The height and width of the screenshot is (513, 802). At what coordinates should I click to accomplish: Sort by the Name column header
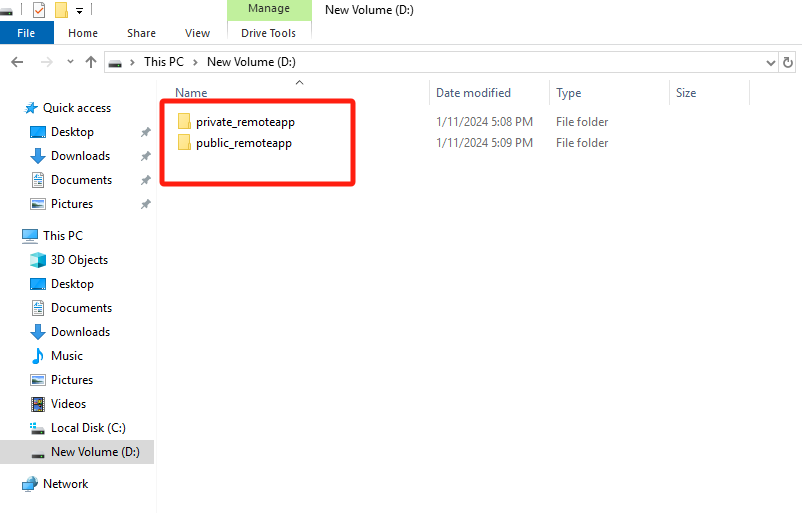click(190, 93)
